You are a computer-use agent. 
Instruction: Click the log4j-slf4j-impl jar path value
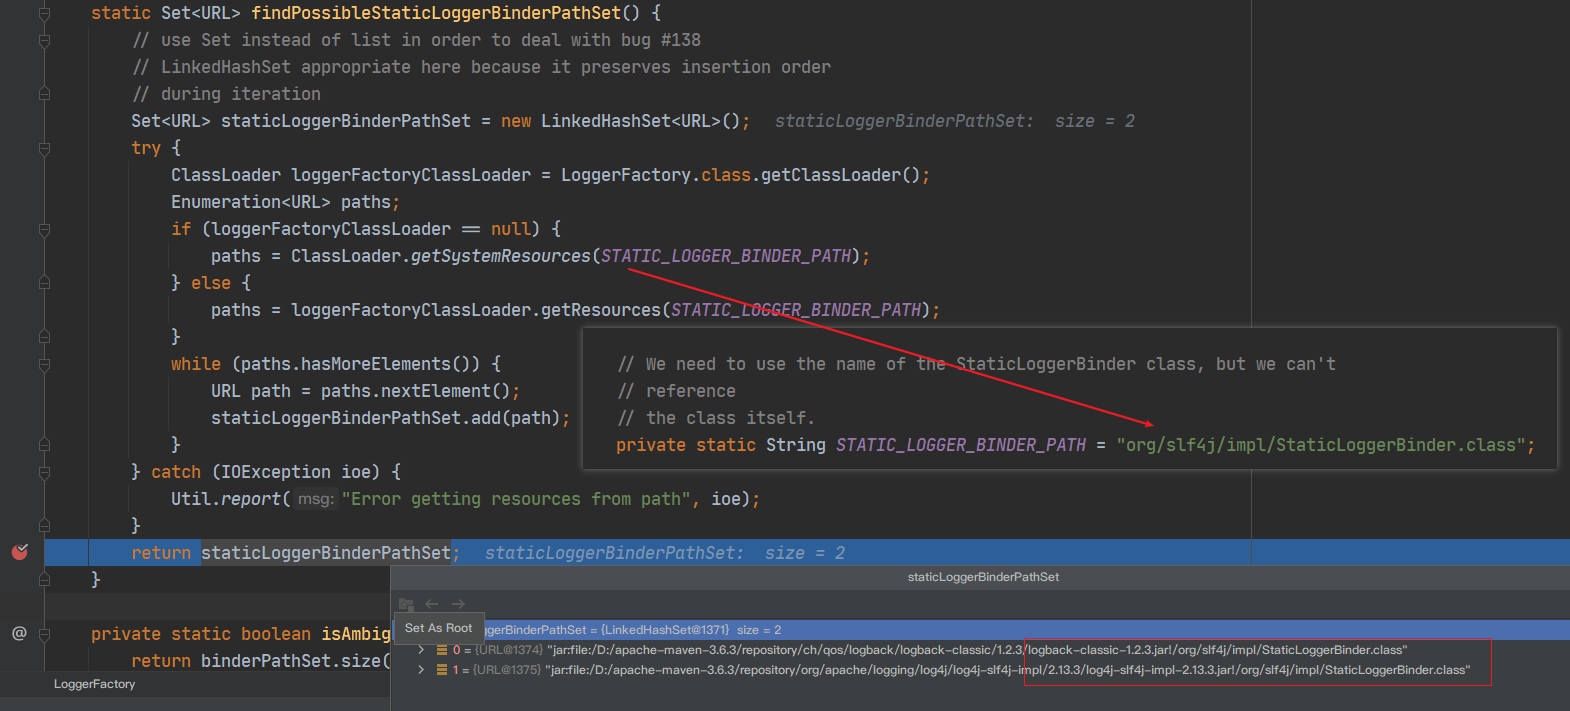(1008, 670)
